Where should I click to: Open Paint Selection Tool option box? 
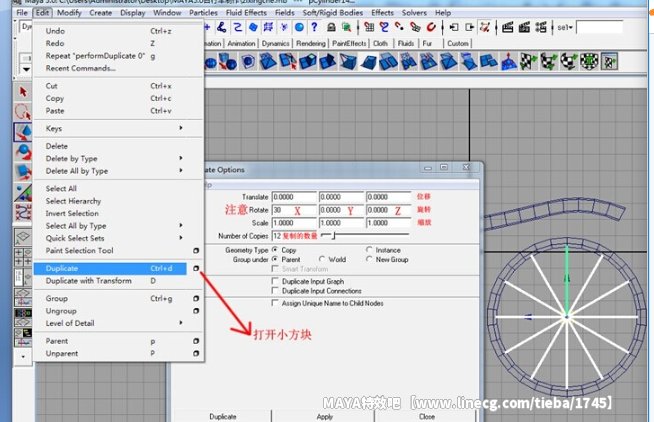pyautogui.click(x=196, y=251)
